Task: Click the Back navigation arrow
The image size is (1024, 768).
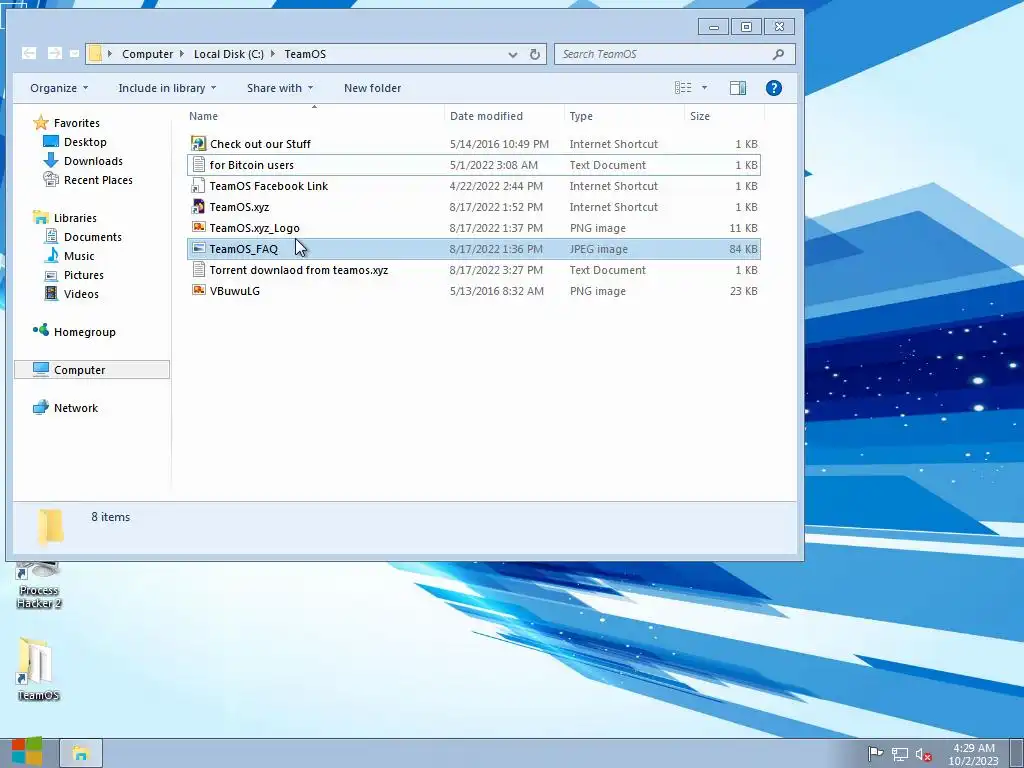Action: (29, 54)
